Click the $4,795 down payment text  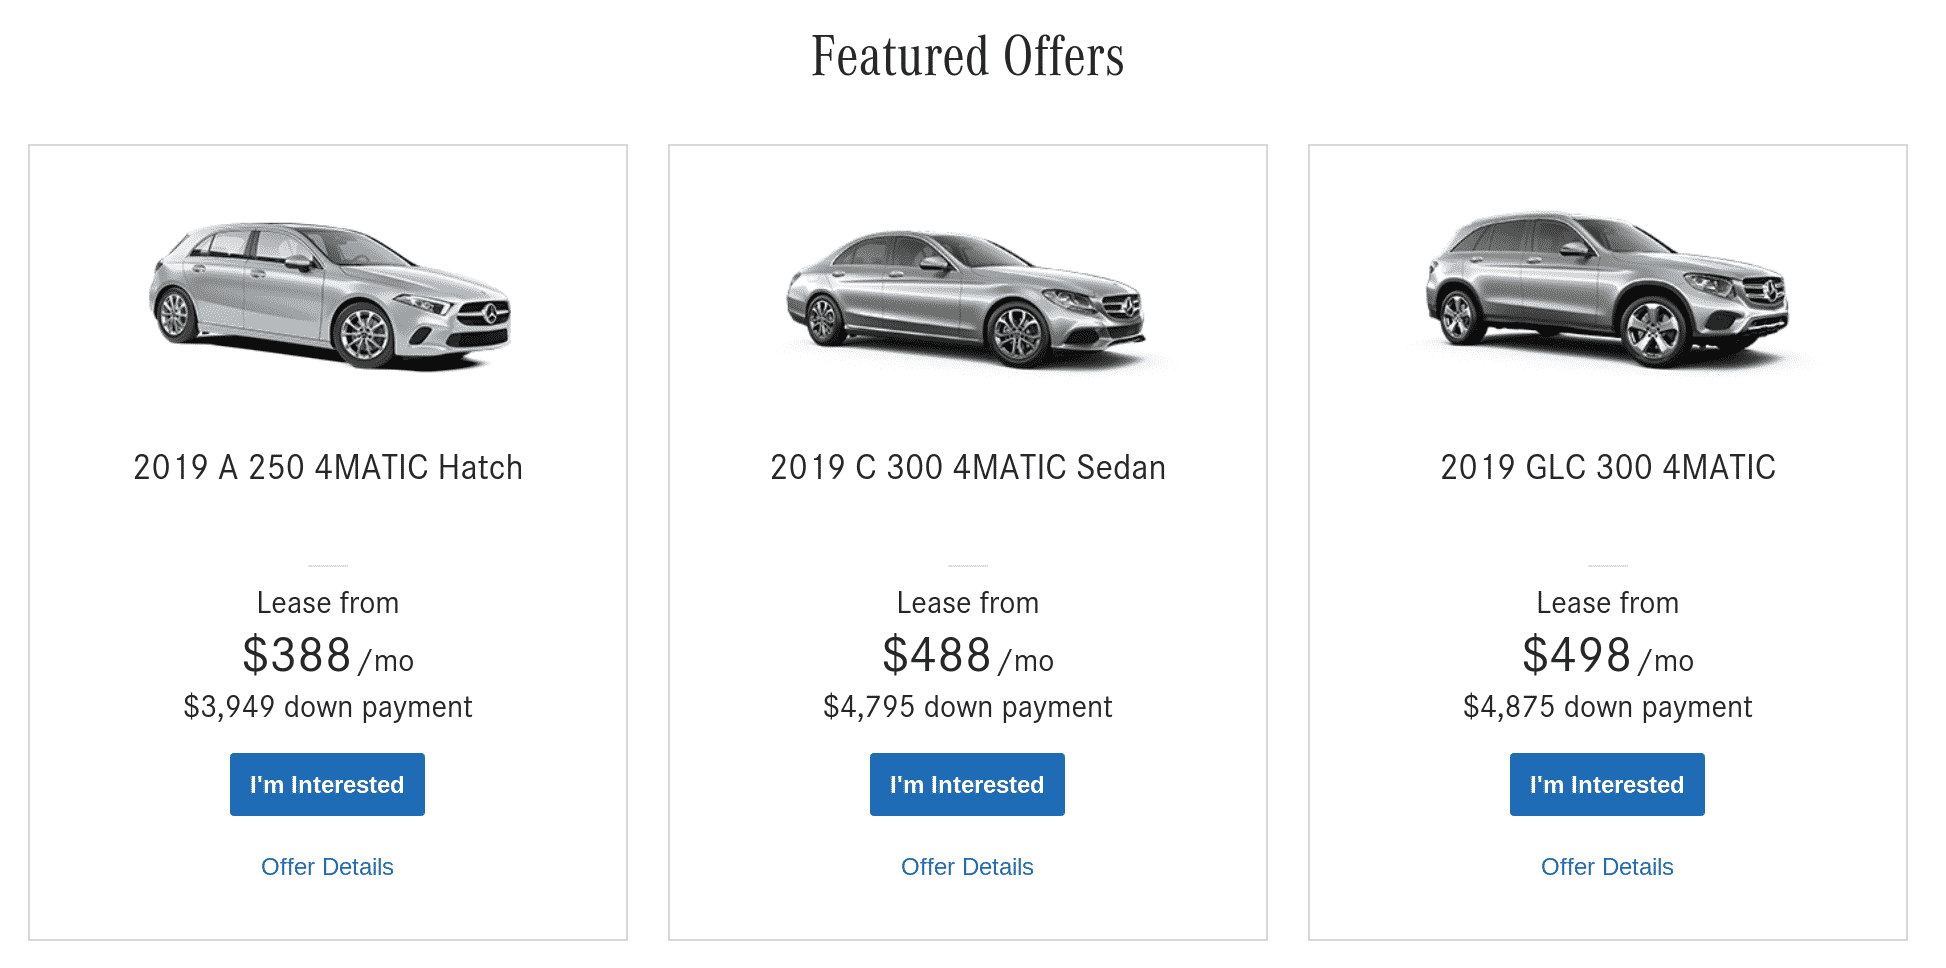(x=968, y=707)
